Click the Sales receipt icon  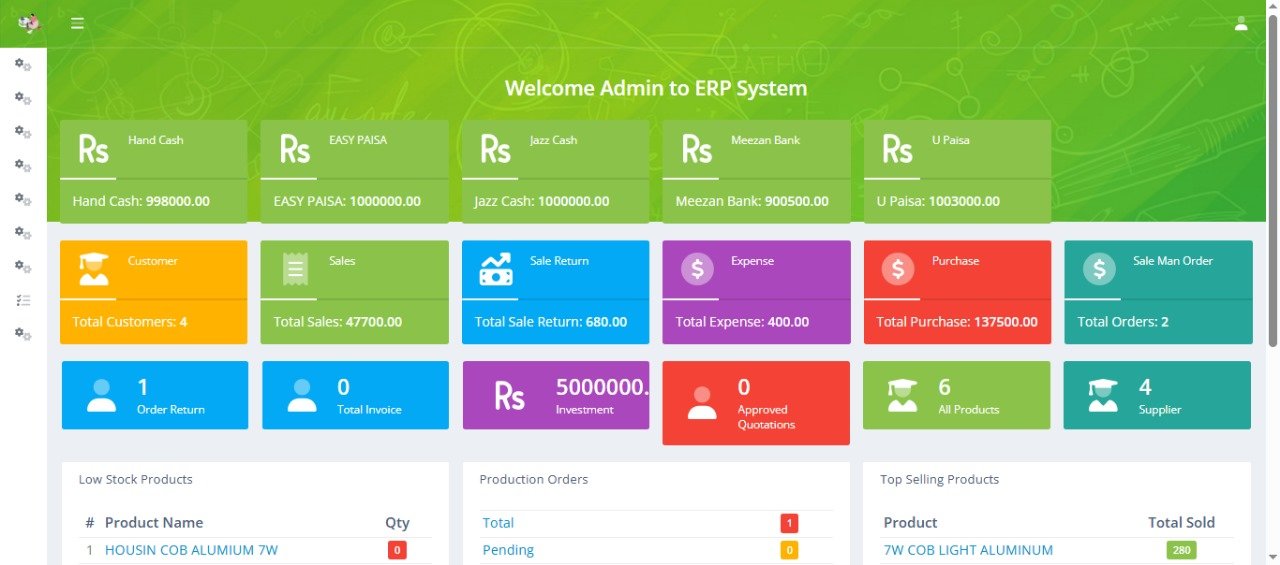pos(294,269)
